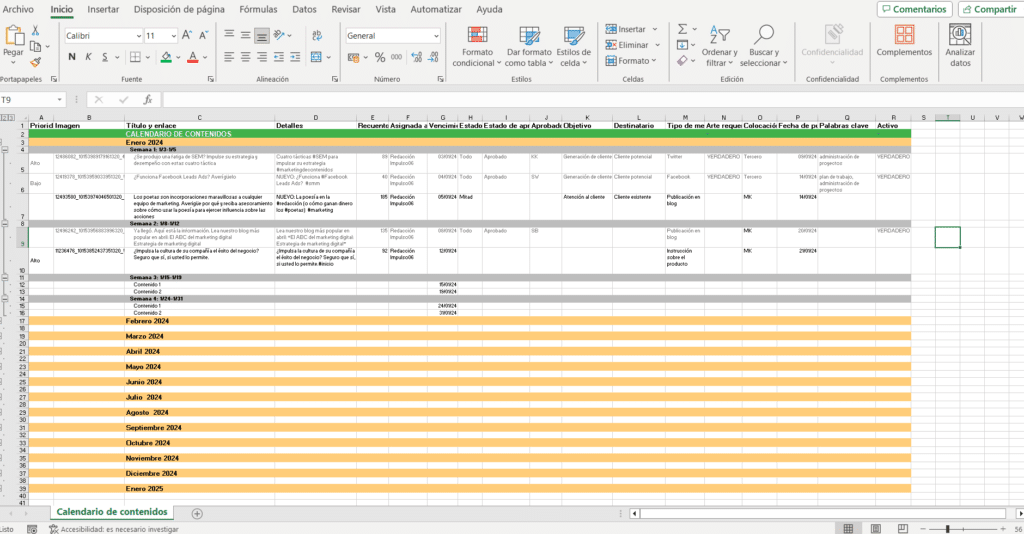Apply the thousands separator 000 style
Image resolution: width=1024 pixels, height=534 pixels.
(396, 57)
